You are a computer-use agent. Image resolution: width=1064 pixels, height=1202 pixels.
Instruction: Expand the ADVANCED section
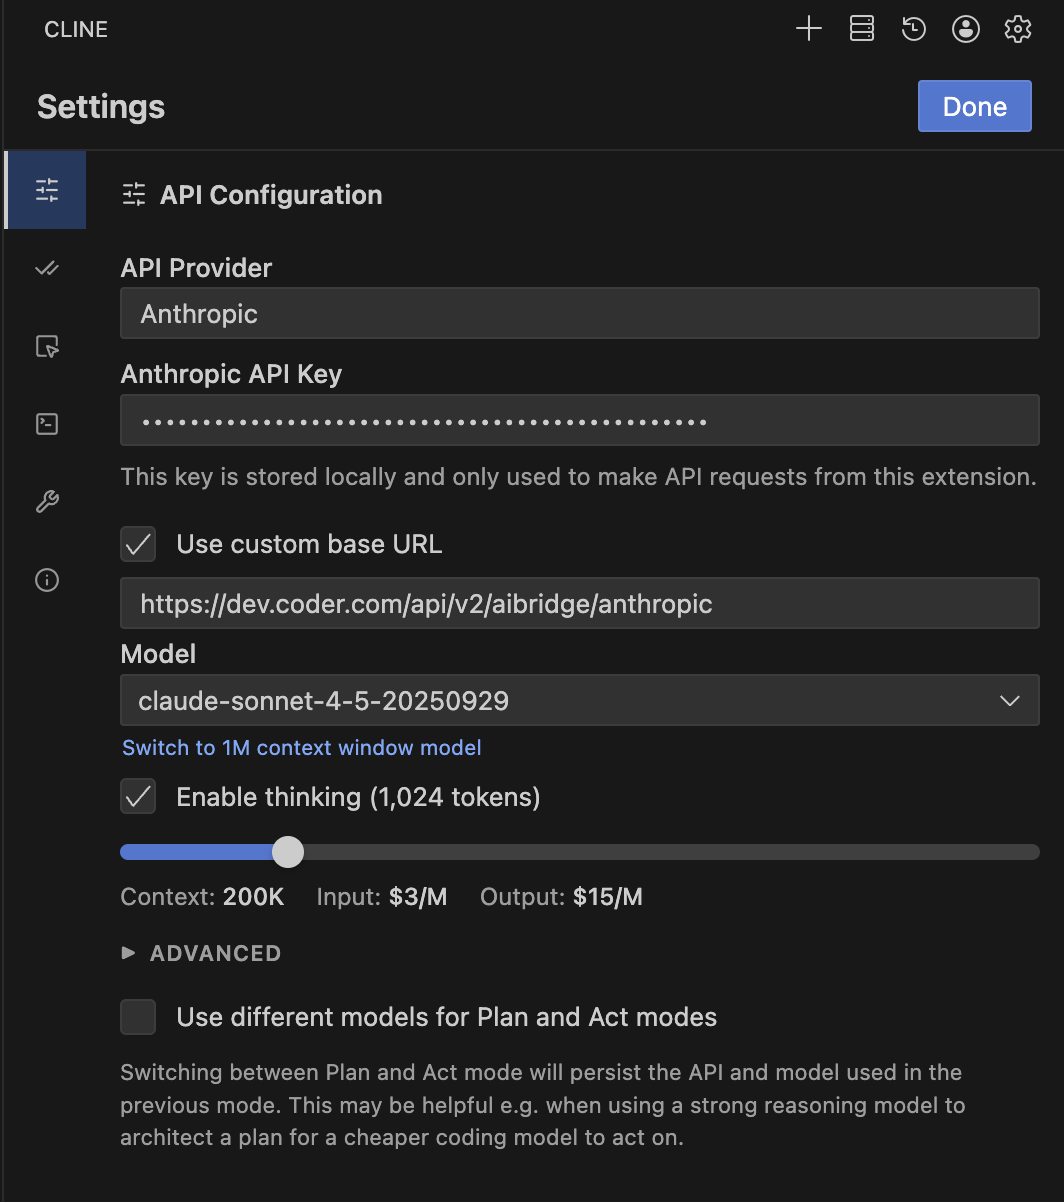201,953
